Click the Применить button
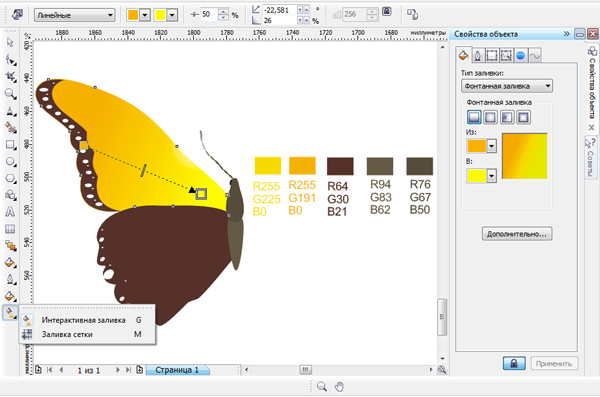Screen dimensions: 600x397 (554, 363)
